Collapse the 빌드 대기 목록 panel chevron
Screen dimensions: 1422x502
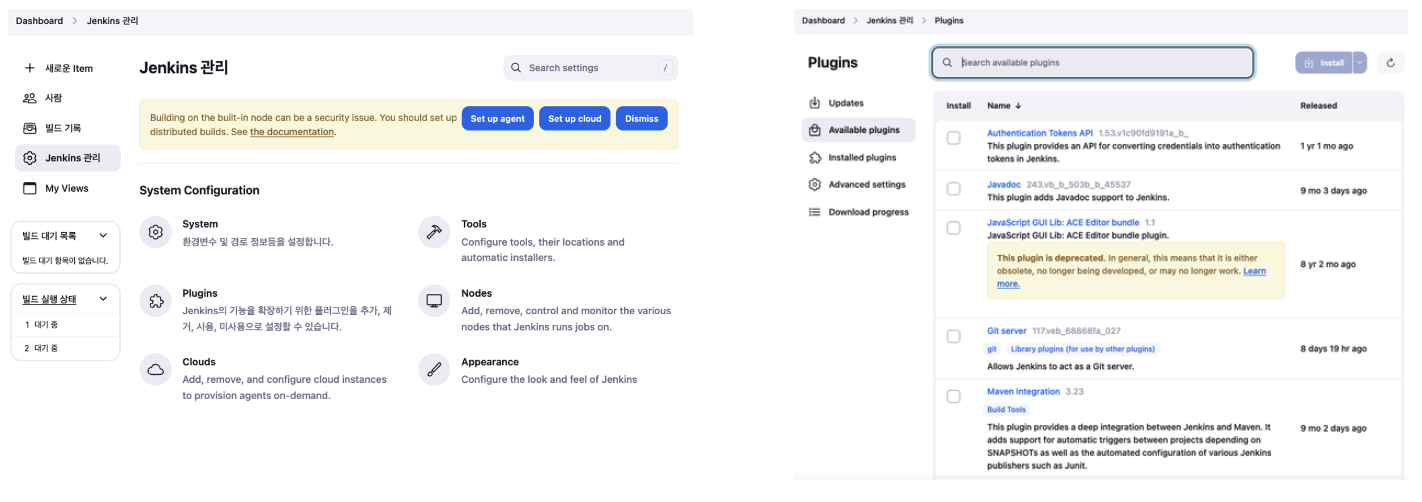click(102, 236)
